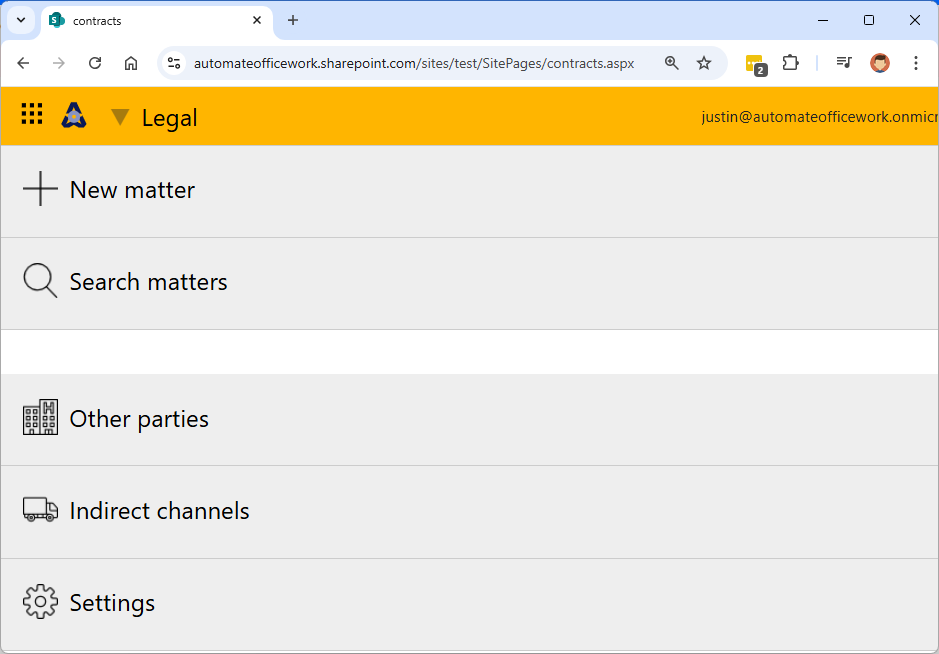Expand the Legal dropdown triangle

[120, 117]
